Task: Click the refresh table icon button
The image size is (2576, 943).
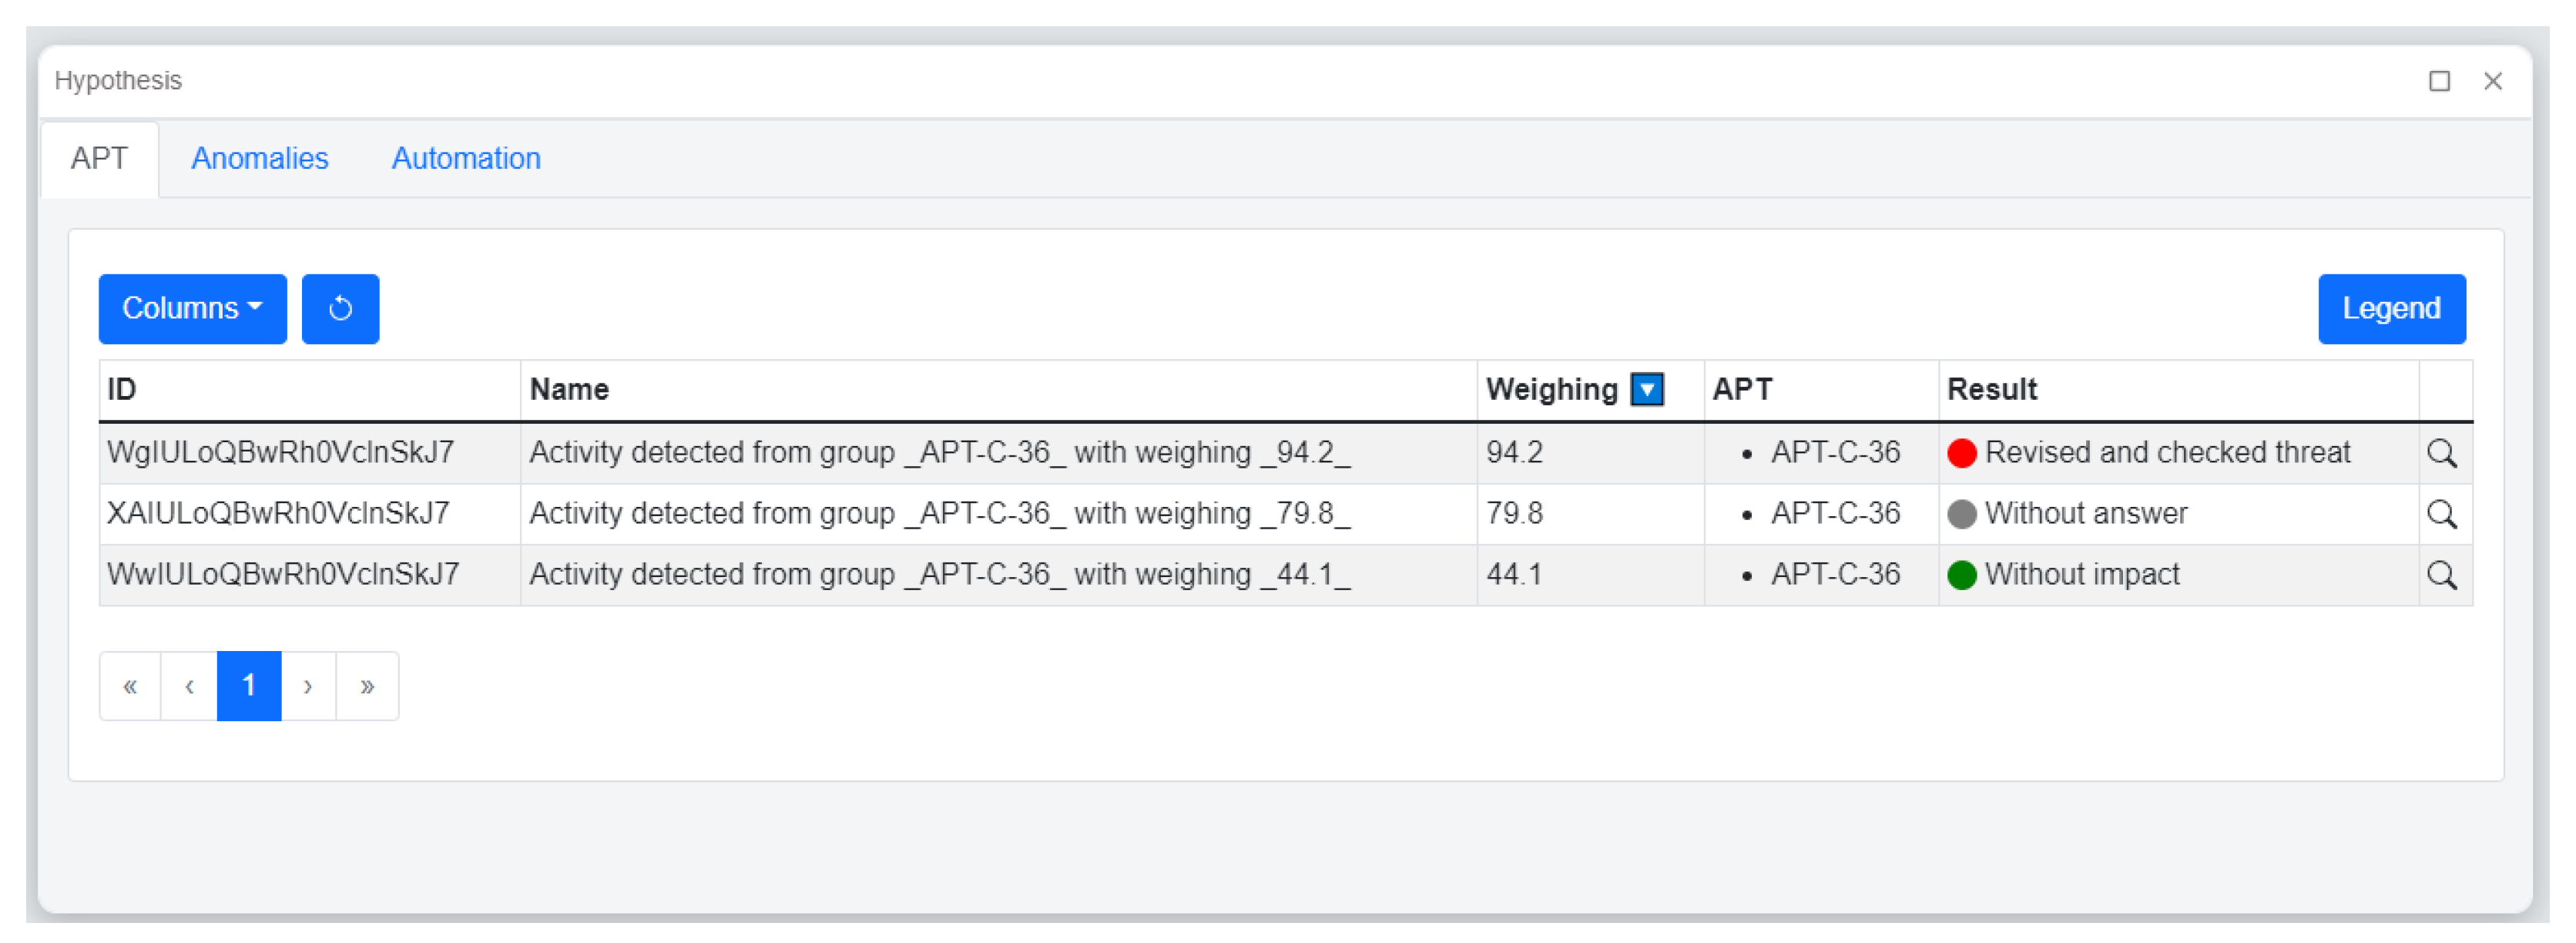Action: point(340,308)
